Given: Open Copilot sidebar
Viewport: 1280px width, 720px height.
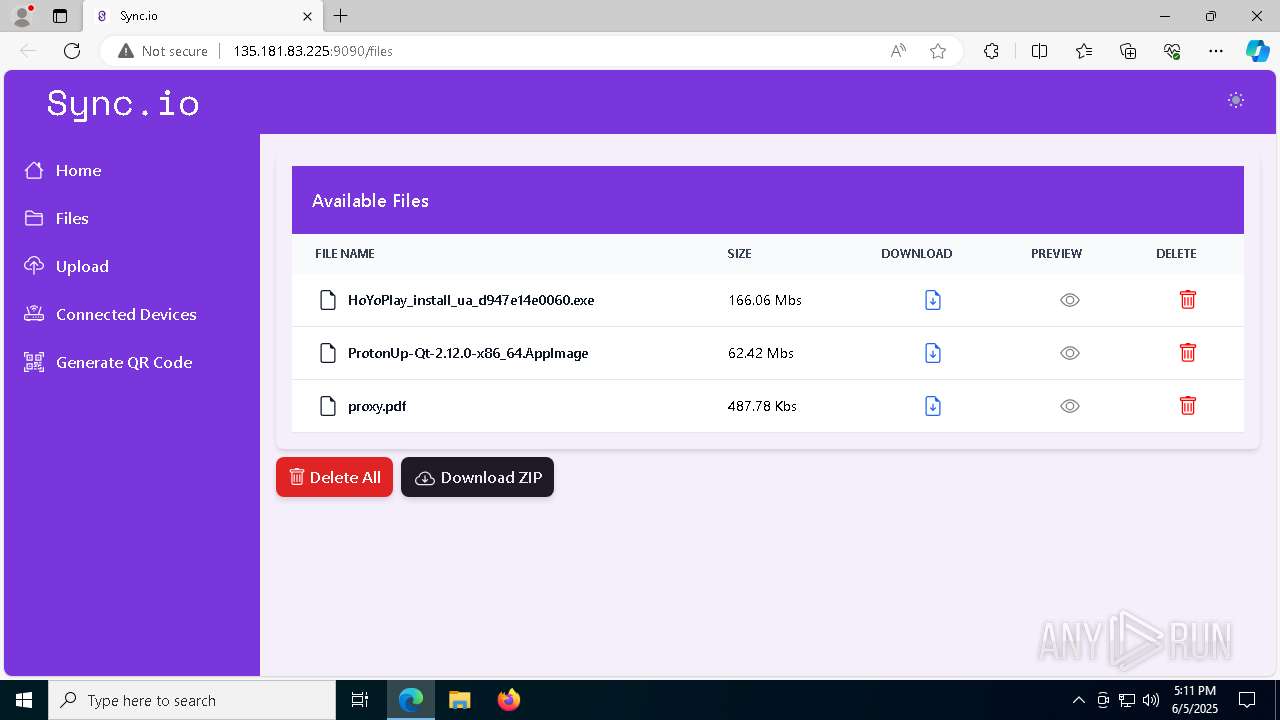Looking at the screenshot, I should click(x=1257, y=51).
